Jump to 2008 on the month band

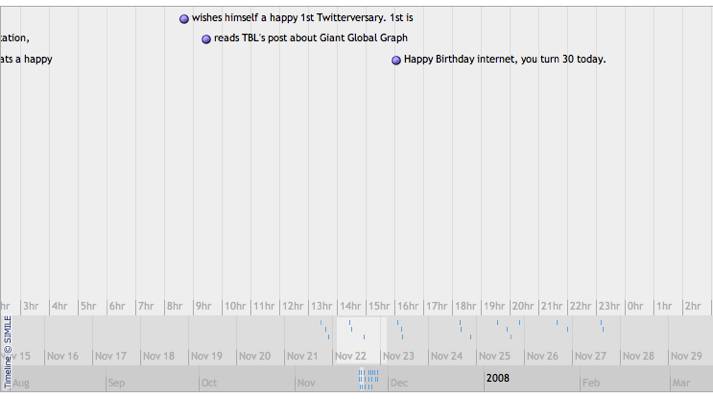click(x=497, y=378)
